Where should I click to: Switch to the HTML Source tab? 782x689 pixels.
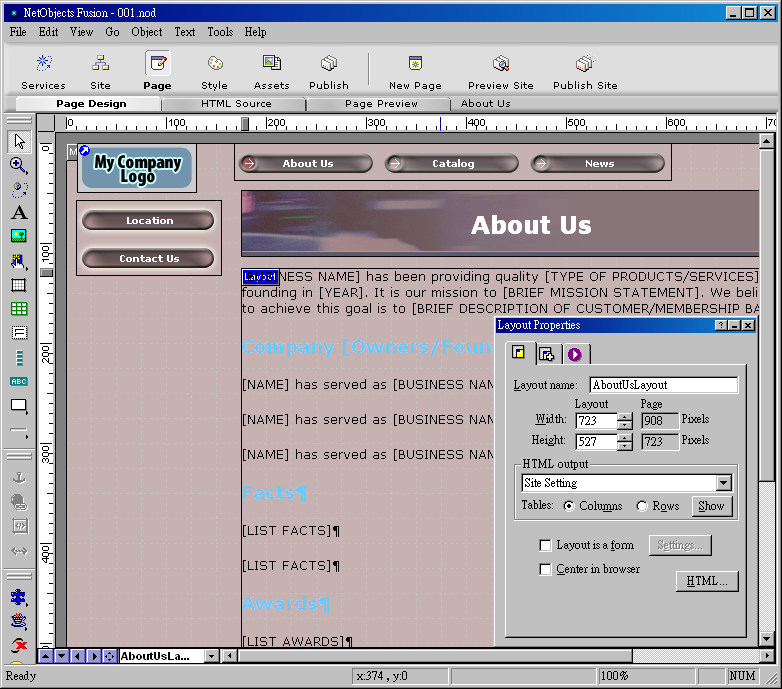[236, 104]
